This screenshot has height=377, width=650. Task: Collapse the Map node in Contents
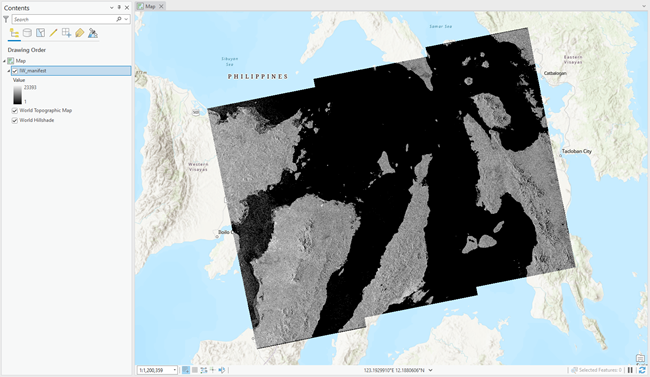(x=5, y=61)
